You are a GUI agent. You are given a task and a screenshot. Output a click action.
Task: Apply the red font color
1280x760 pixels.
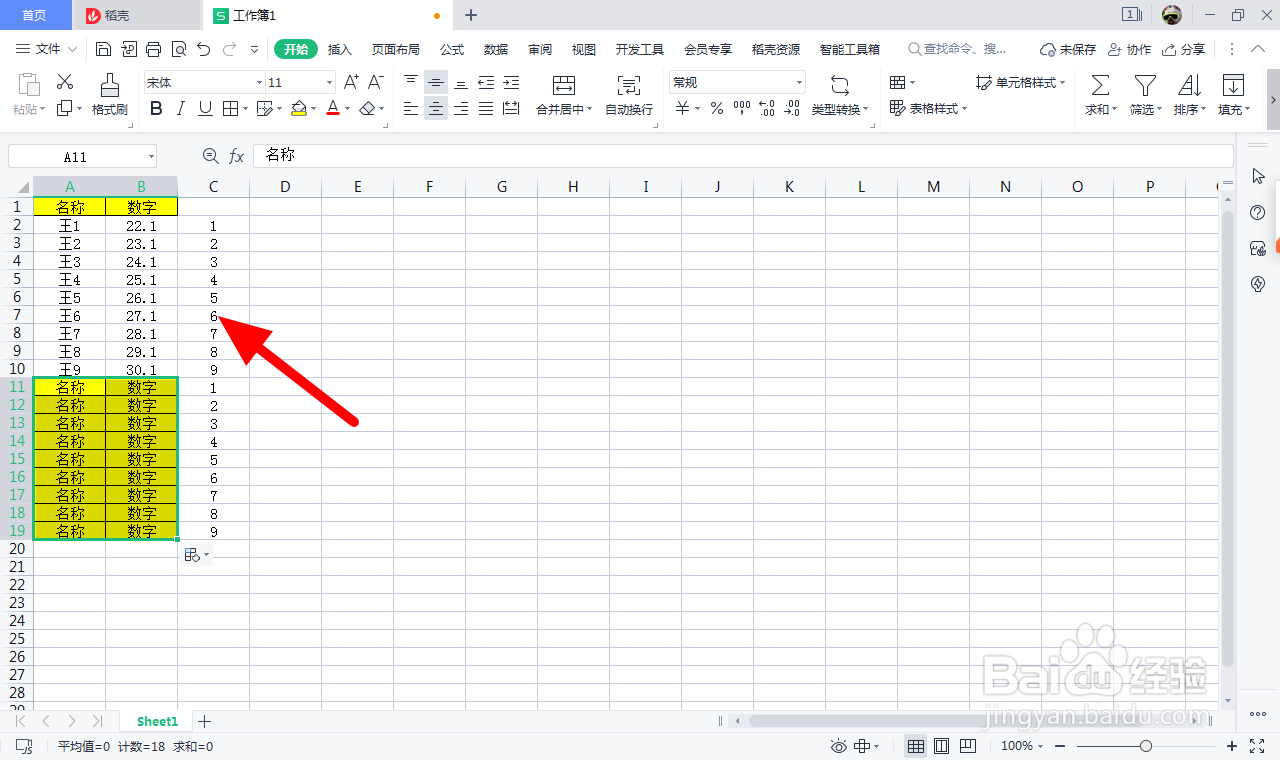pyautogui.click(x=333, y=109)
